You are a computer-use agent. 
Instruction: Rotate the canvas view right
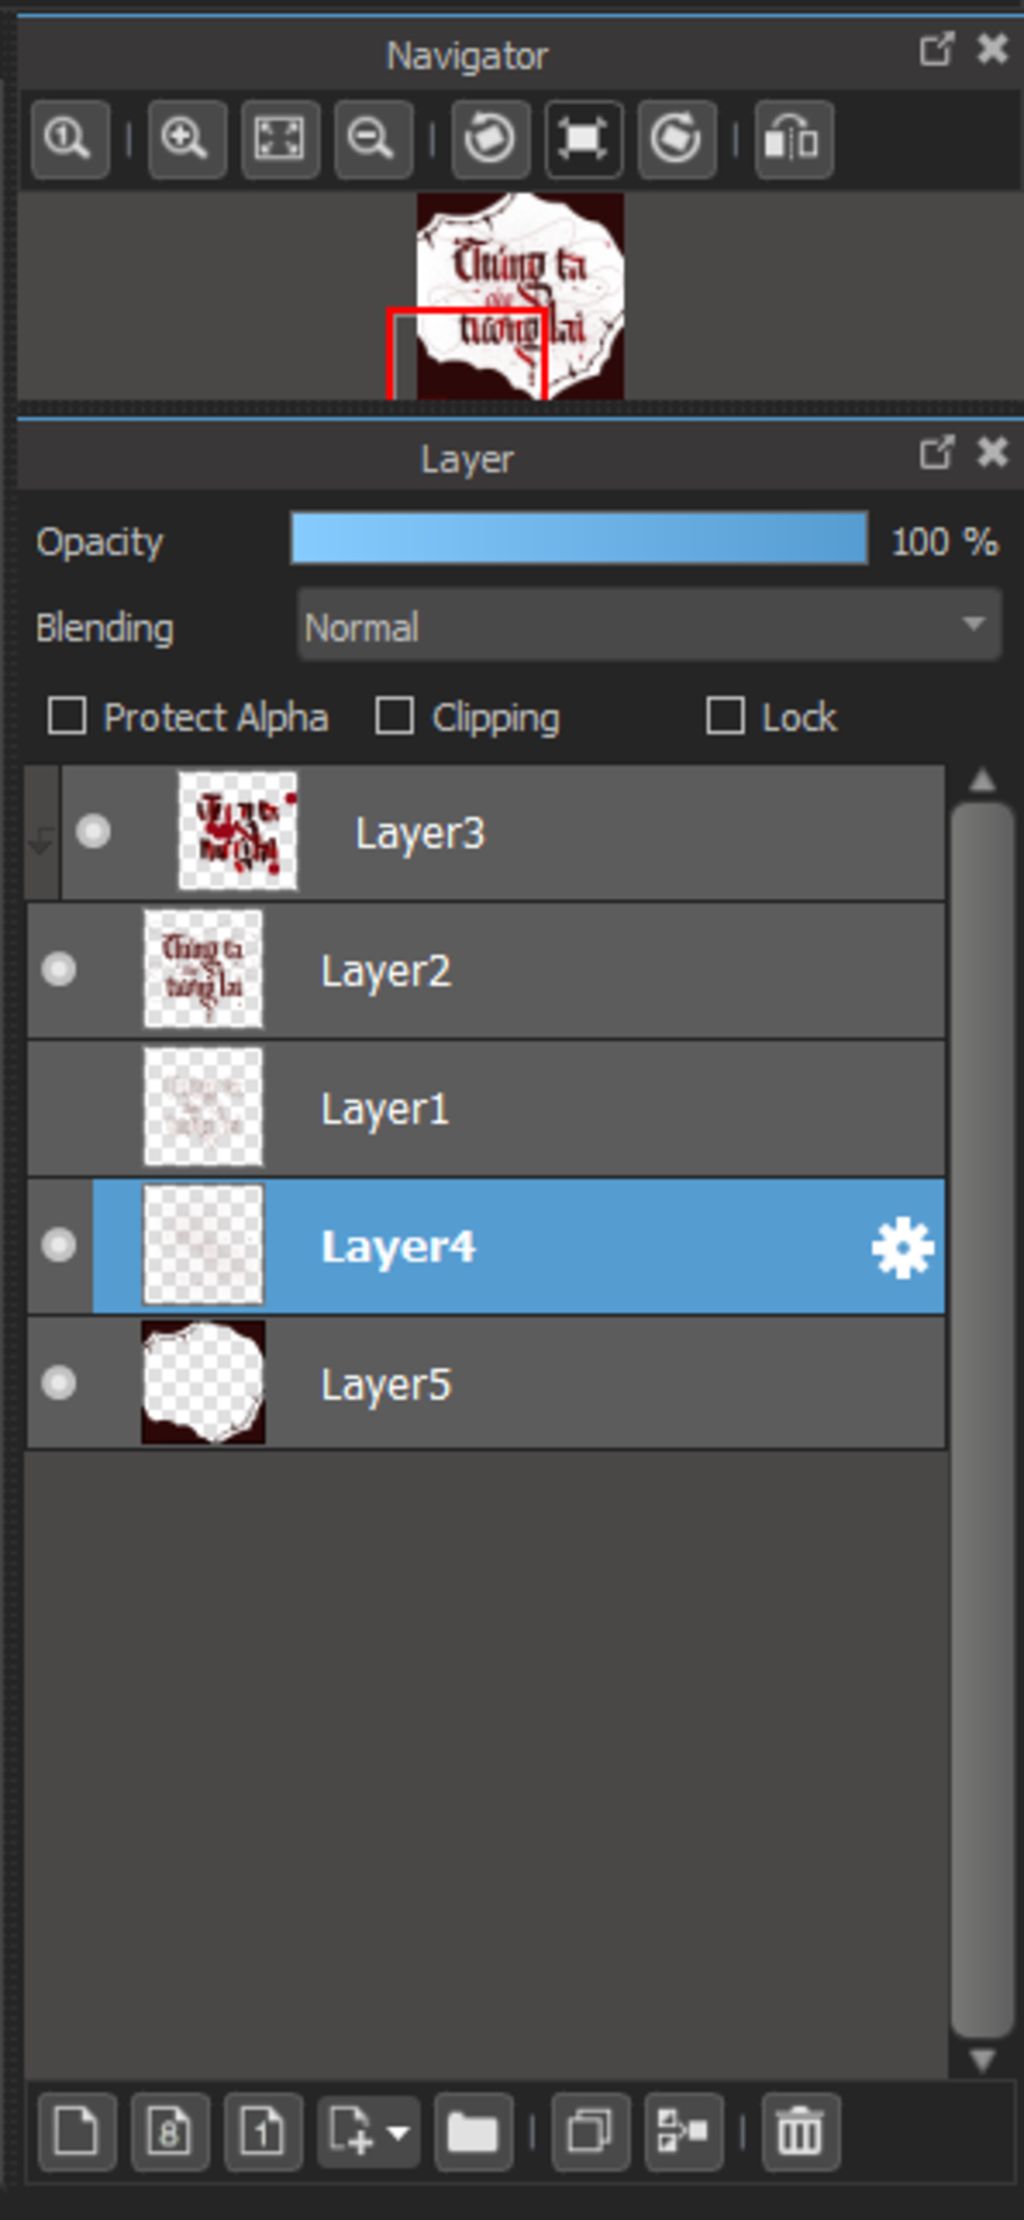coord(676,139)
